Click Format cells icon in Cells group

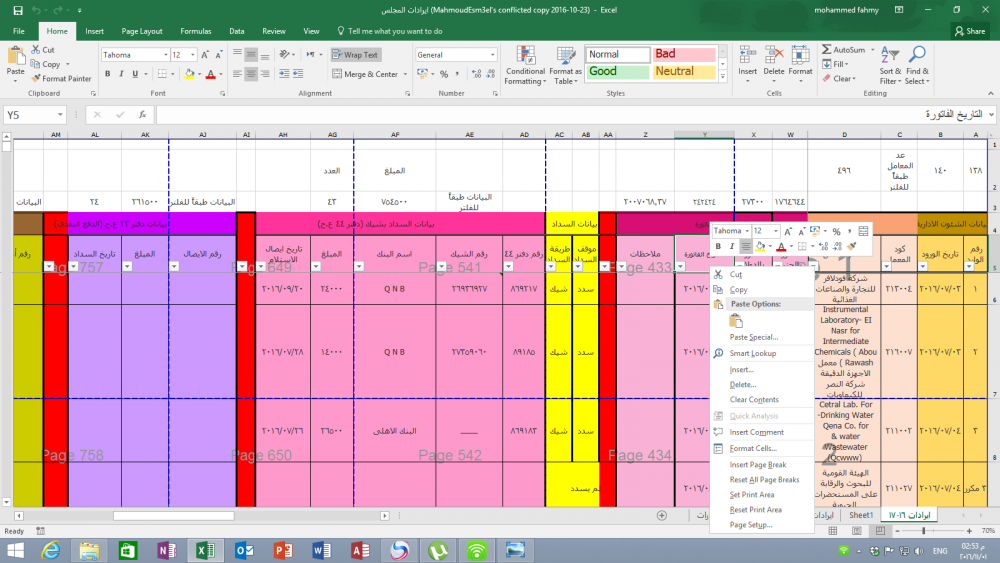pyautogui.click(x=800, y=56)
